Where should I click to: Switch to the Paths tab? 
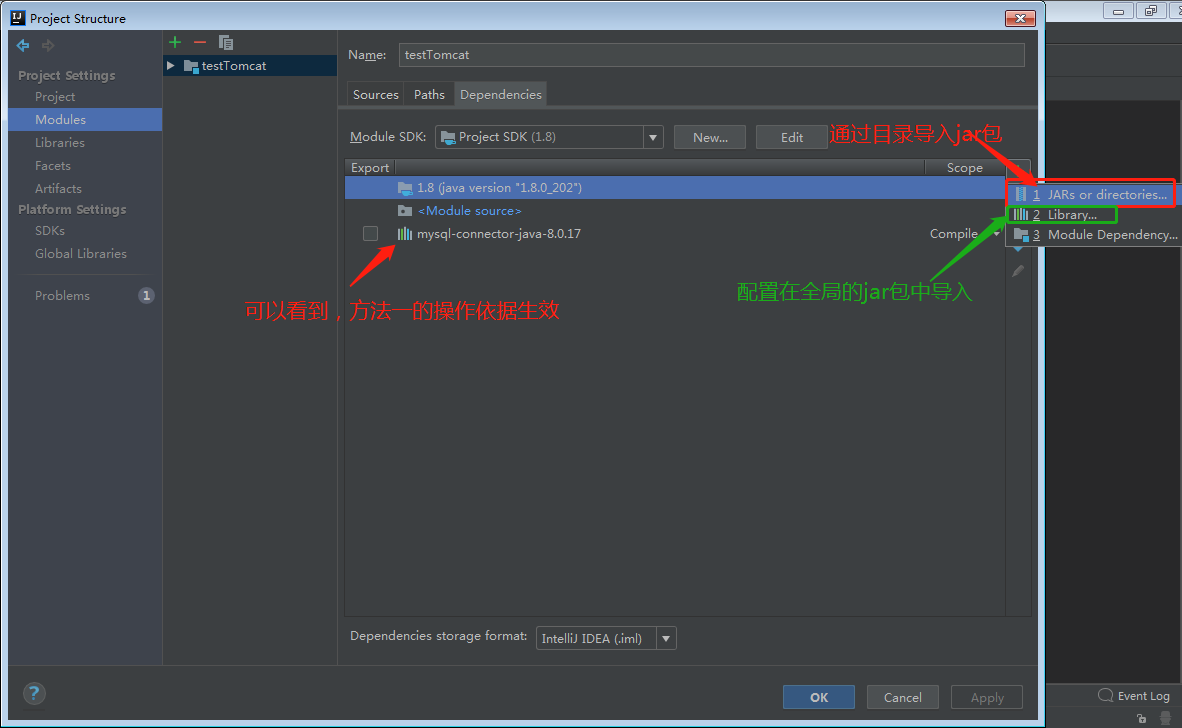tap(429, 94)
